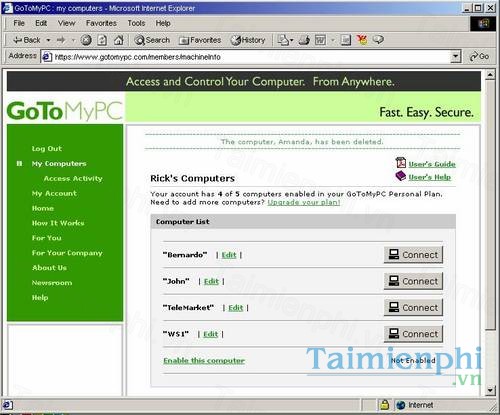Edit the TeleMarket computer

pos(235,308)
